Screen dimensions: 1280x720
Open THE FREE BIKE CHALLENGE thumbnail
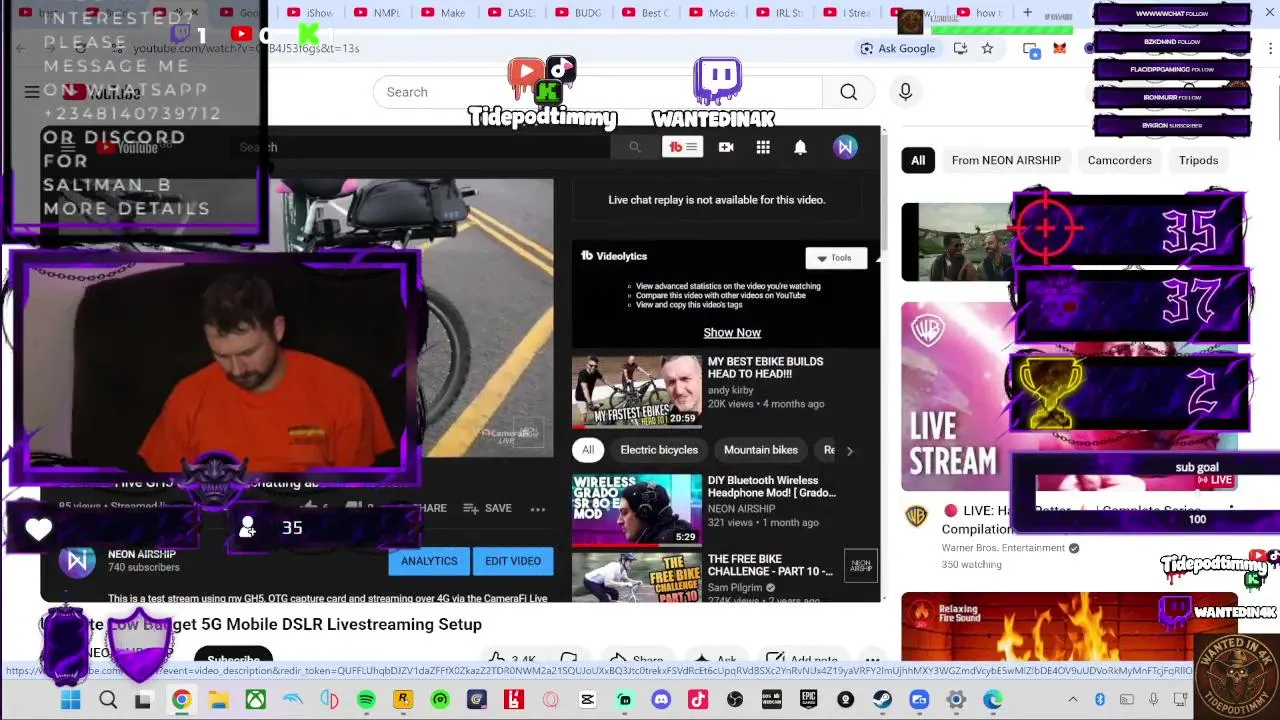pos(637,577)
